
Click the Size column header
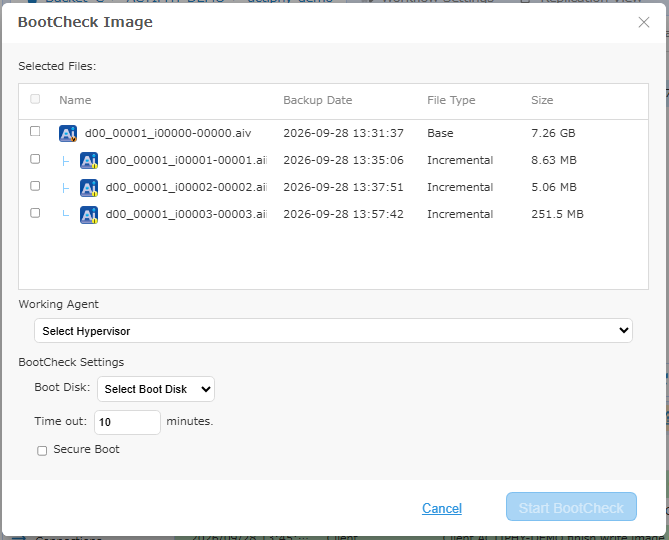pos(542,100)
